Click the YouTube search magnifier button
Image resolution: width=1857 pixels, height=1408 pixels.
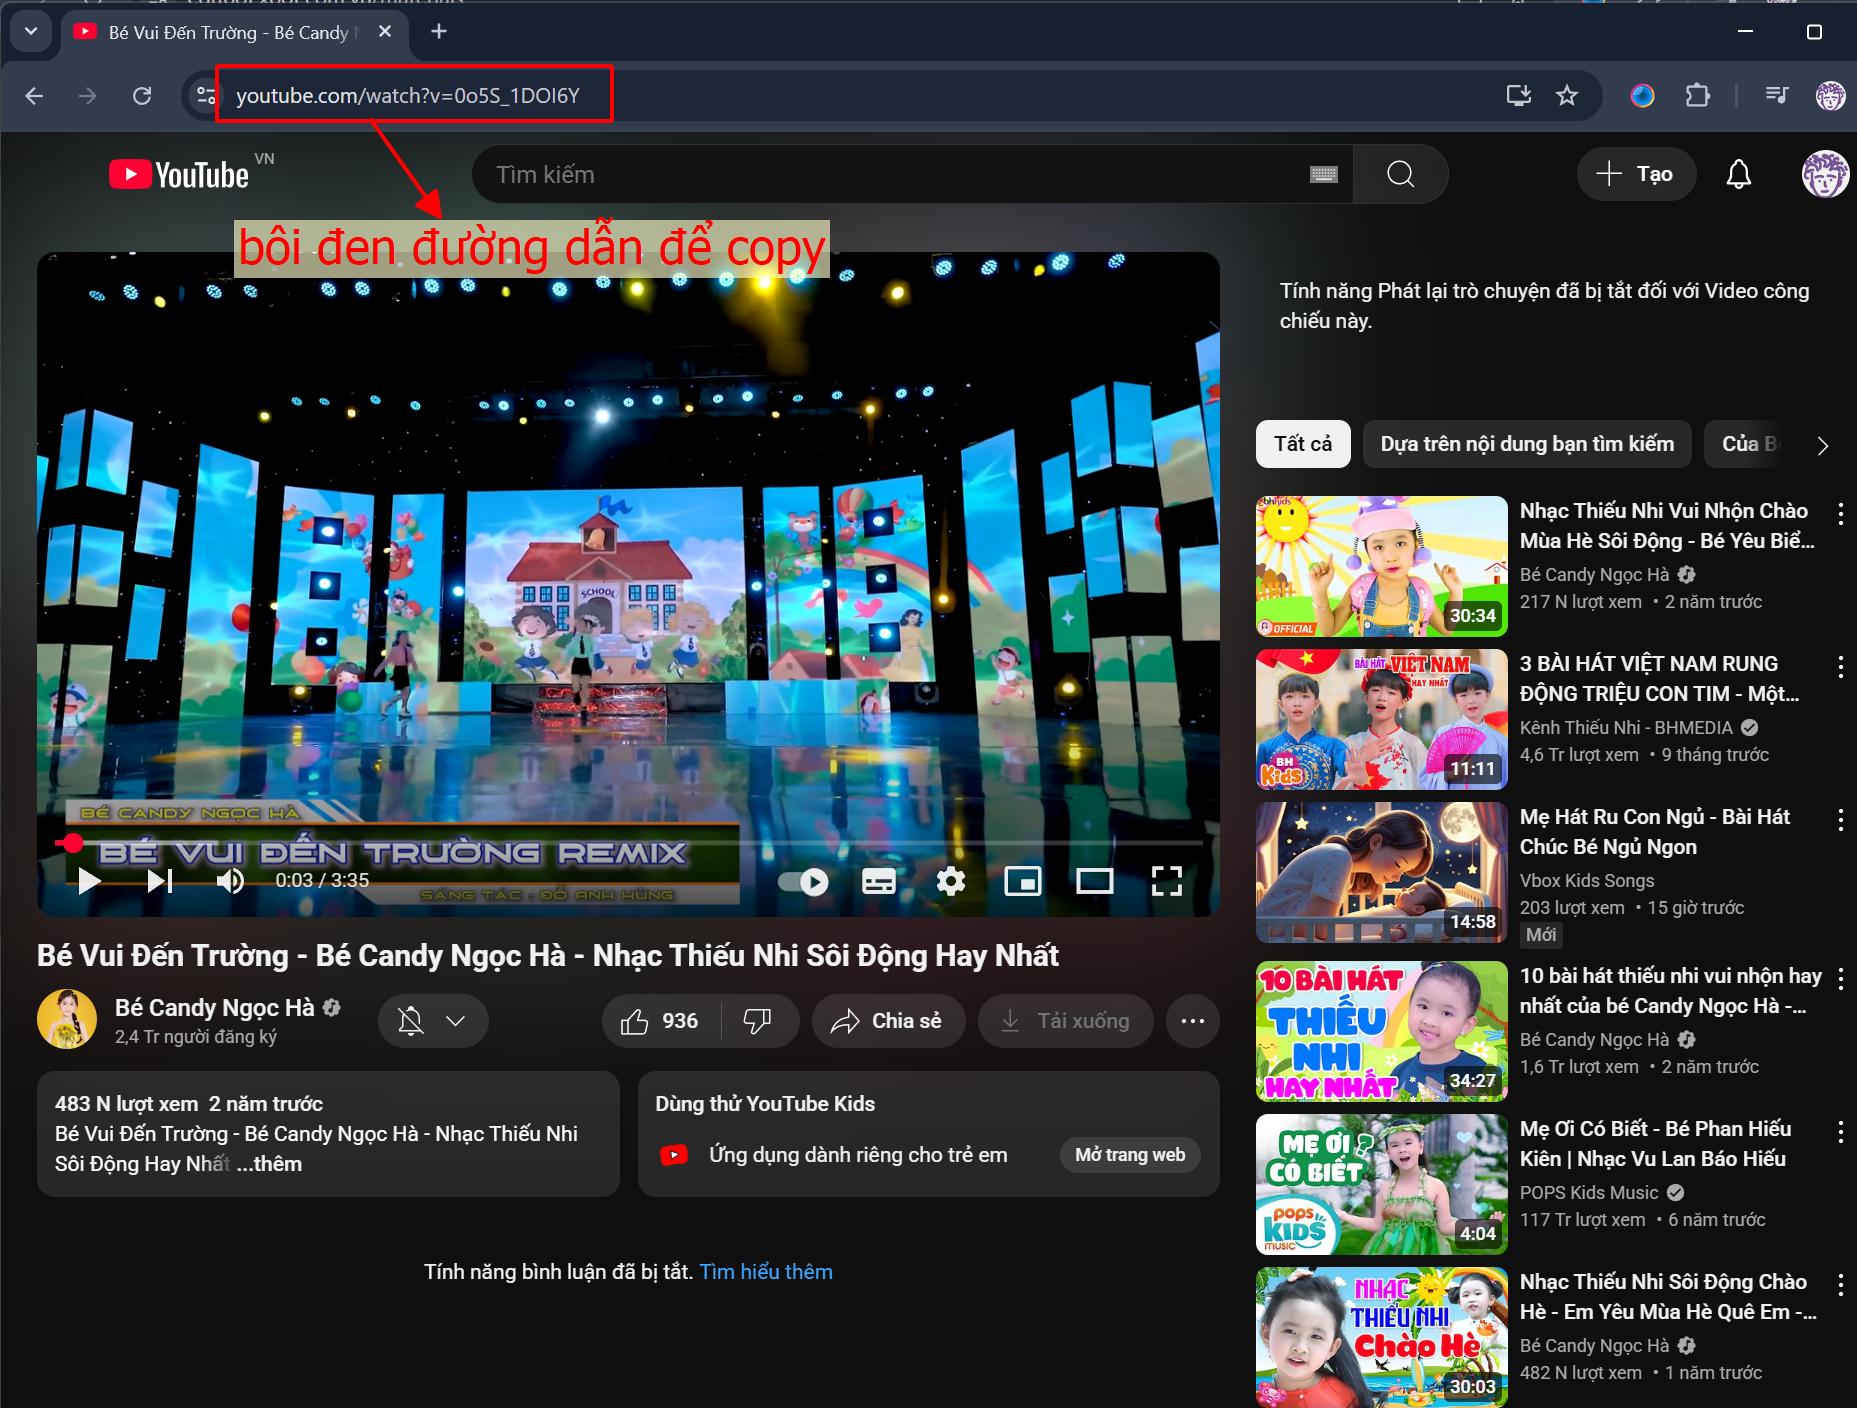(x=1400, y=174)
